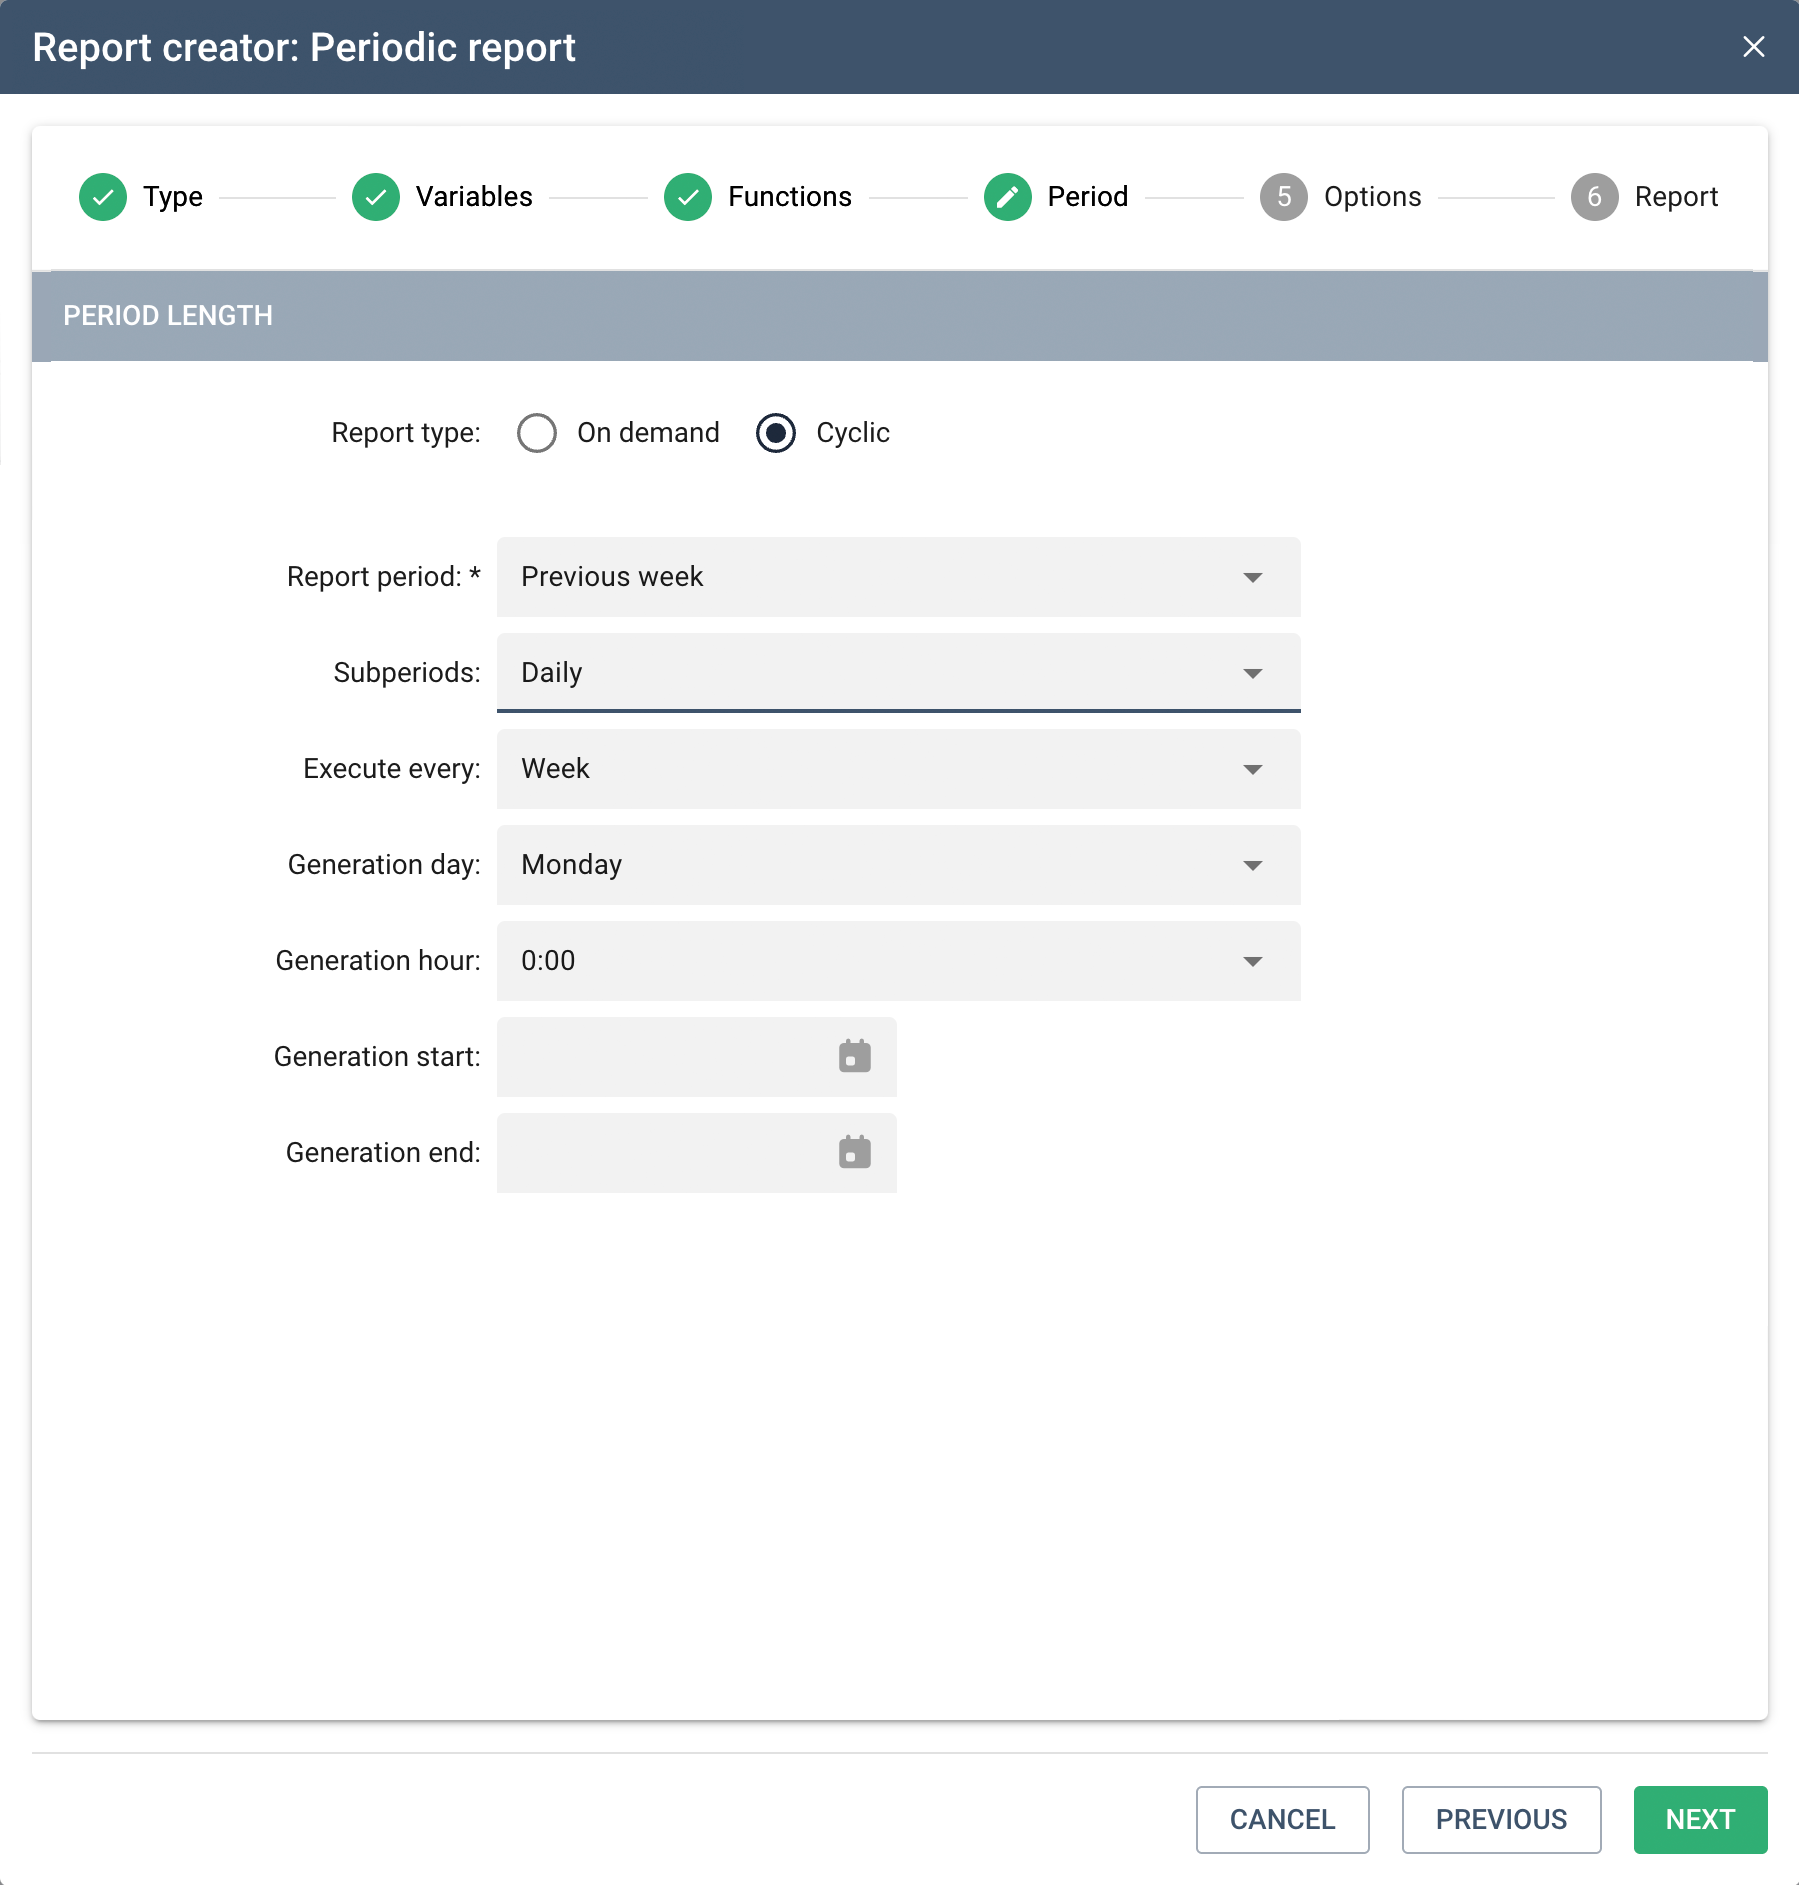The image size is (1799, 1885).
Task: Focus the Generation start date field
Action: (x=697, y=1057)
